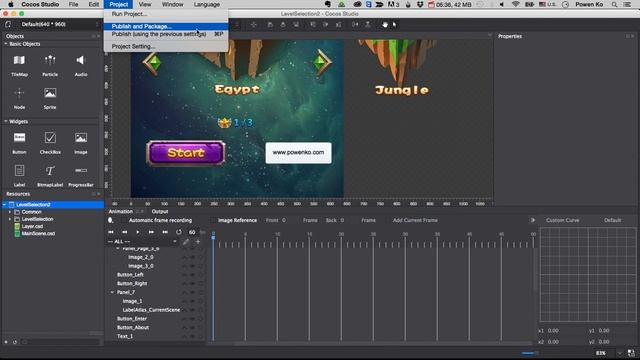Image resolution: width=640 pixels, height=360 pixels.
Task: Expand the Common folder
Action: (10, 212)
